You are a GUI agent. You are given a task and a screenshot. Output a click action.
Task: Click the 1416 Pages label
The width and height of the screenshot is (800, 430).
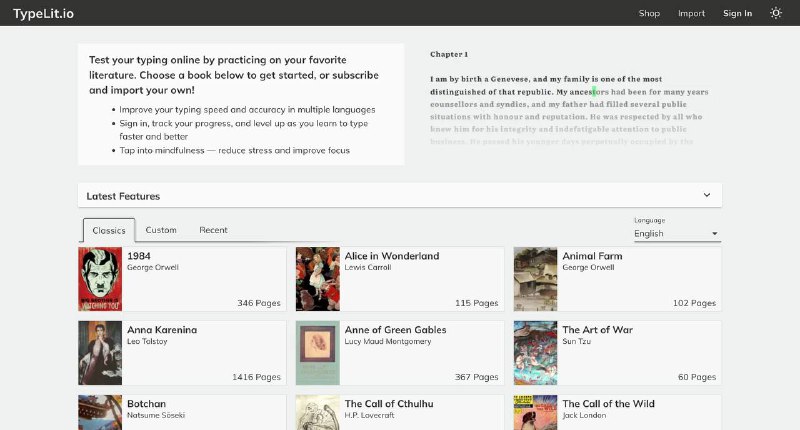[256, 377]
